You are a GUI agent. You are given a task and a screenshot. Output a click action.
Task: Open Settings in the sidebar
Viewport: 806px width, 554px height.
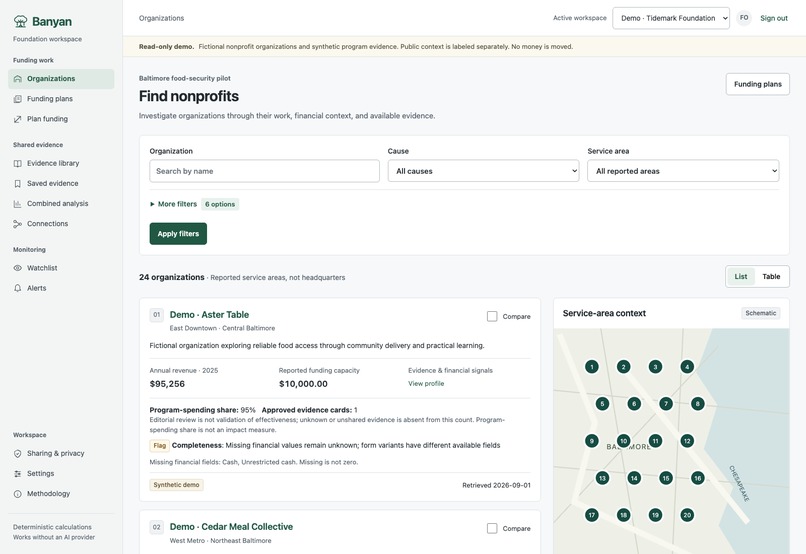(61, 473)
